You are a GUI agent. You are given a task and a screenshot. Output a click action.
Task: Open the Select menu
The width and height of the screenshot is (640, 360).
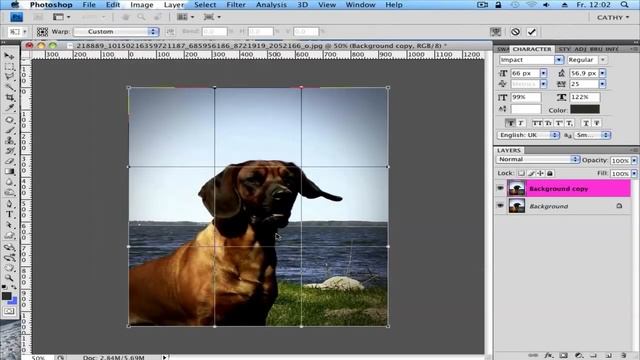point(205,5)
